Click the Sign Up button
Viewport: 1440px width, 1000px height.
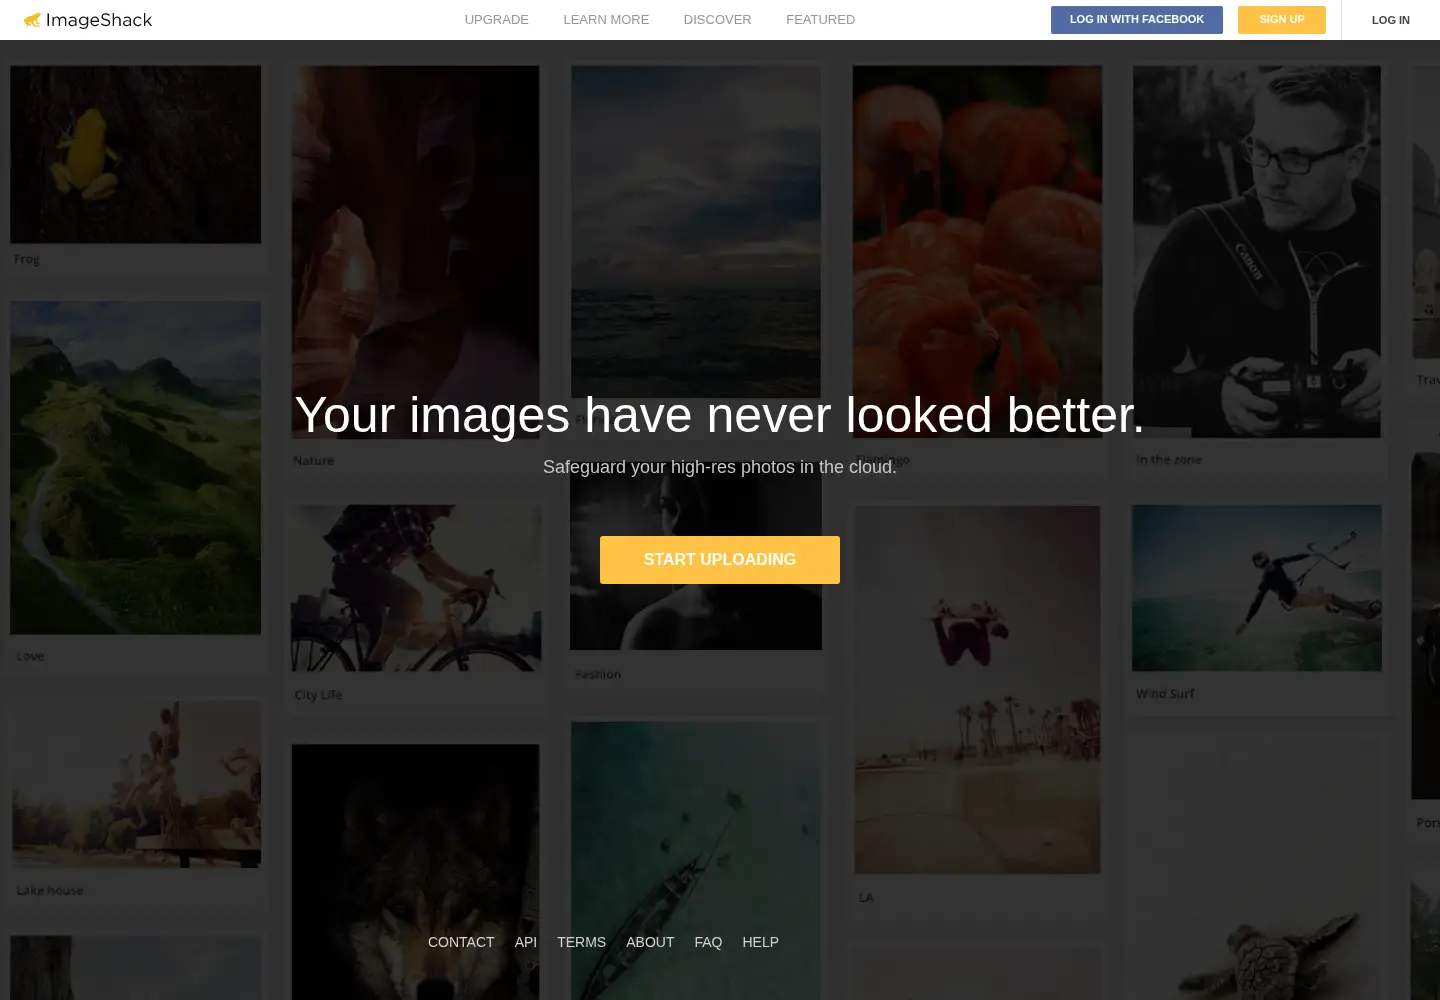[1282, 20]
